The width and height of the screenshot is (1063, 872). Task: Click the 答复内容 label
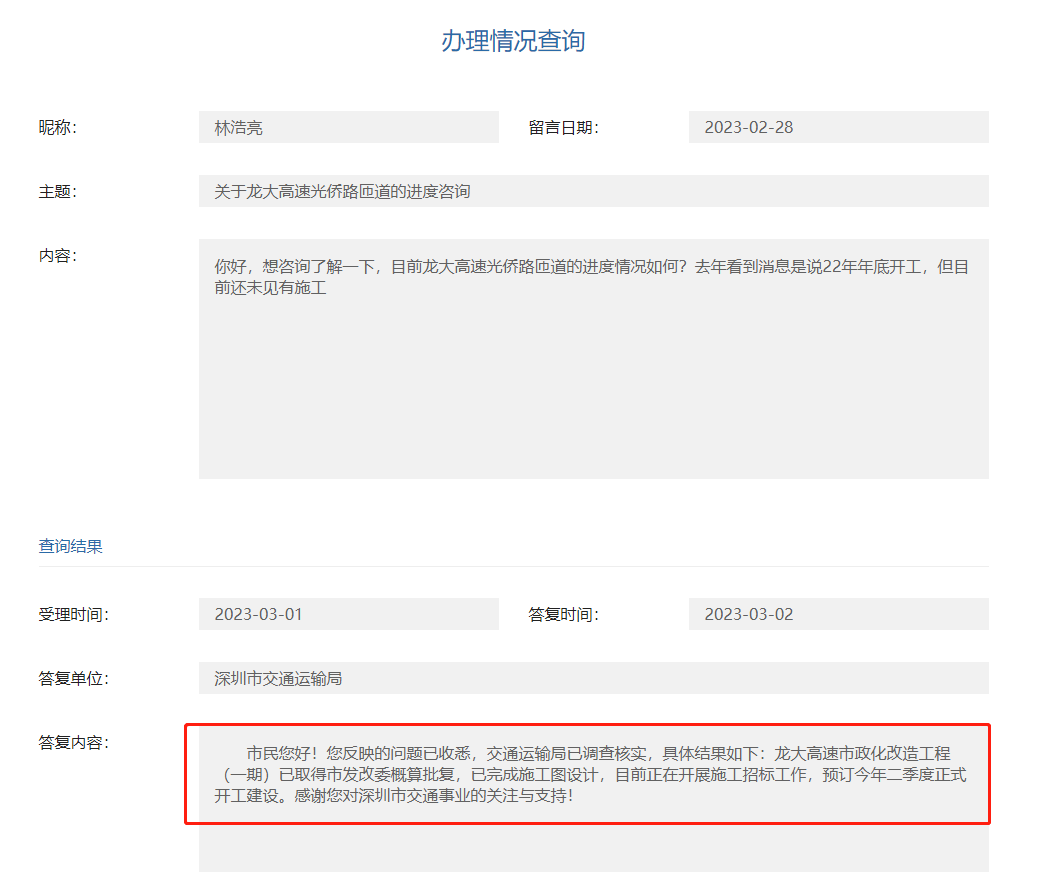tap(74, 743)
